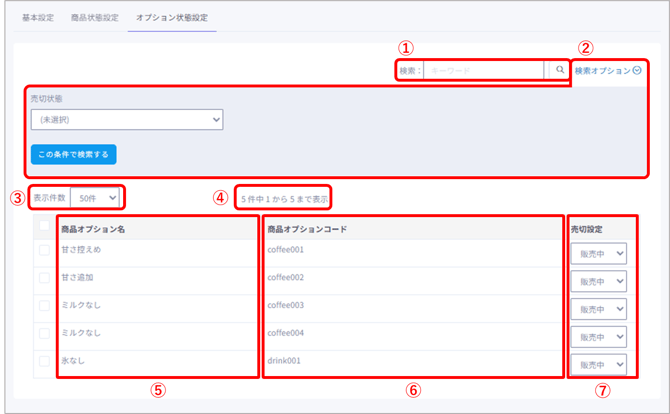The image size is (670, 414).
Task: Open the 売切状態 (未選択) dropdown
Action: (x=126, y=120)
